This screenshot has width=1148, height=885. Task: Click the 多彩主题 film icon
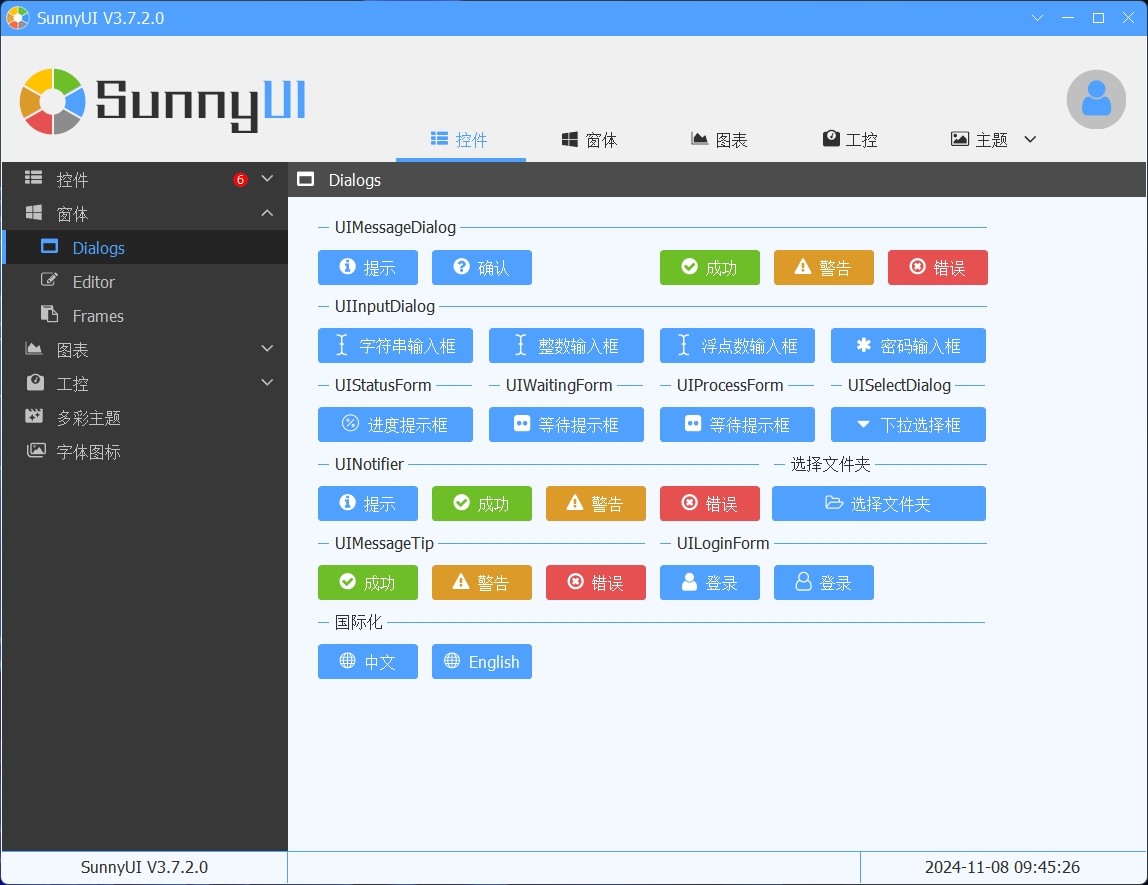(x=34, y=417)
